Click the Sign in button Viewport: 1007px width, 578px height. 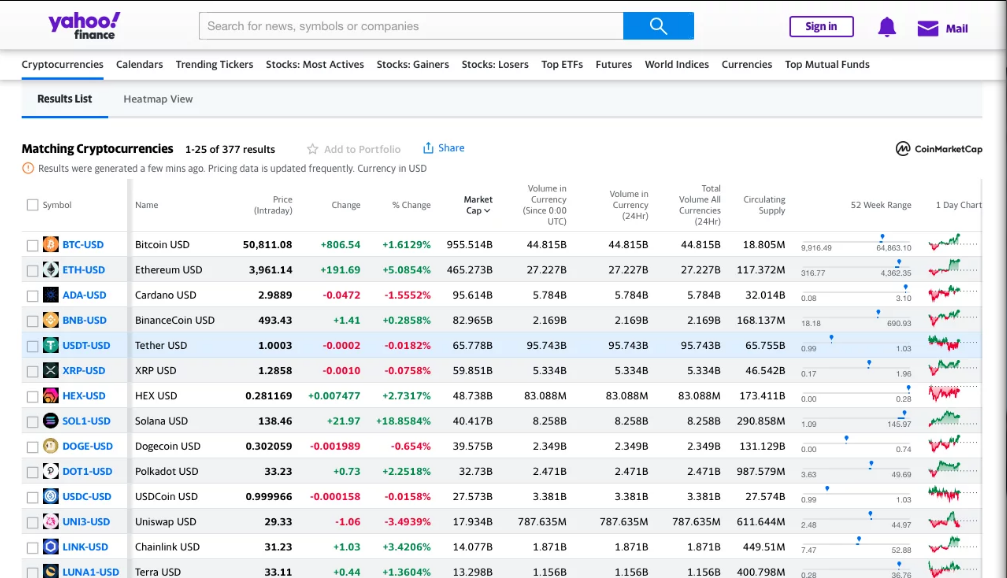coord(821,26)
